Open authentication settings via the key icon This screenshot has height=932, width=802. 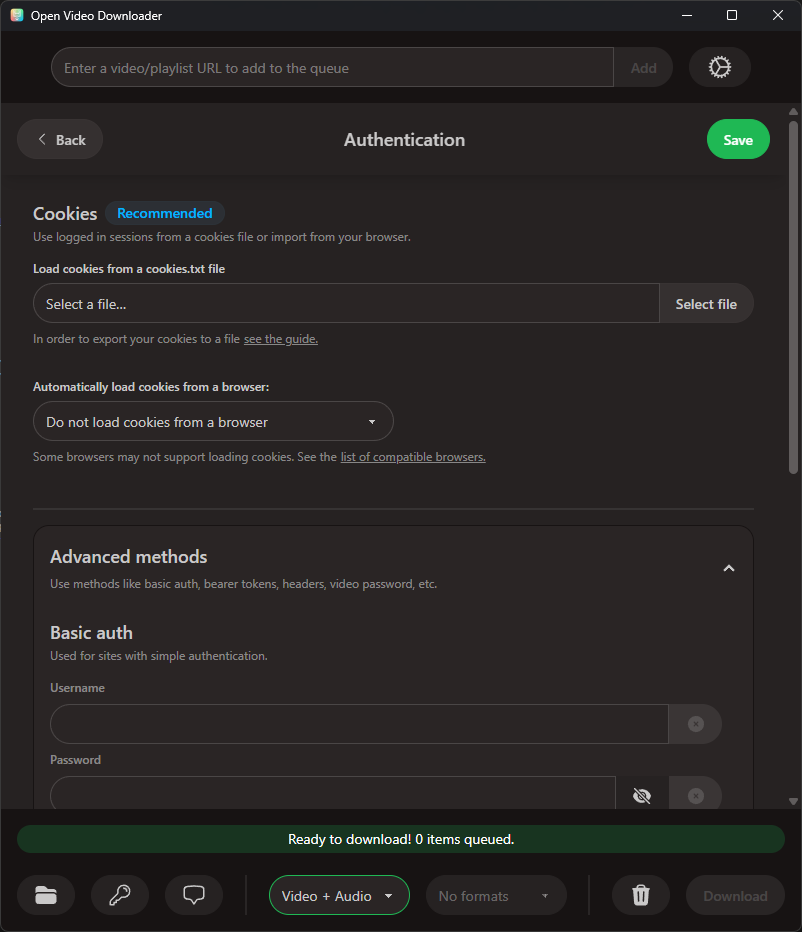point(120,895)
